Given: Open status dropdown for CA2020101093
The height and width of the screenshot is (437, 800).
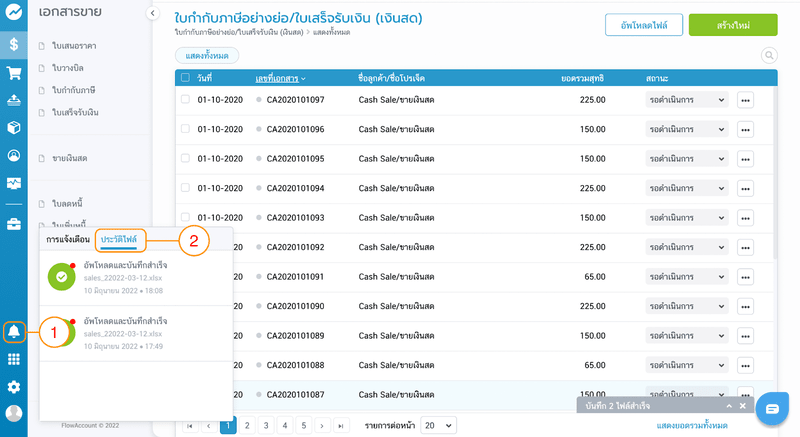Looking at the screenshot, I should click(687, 218).
